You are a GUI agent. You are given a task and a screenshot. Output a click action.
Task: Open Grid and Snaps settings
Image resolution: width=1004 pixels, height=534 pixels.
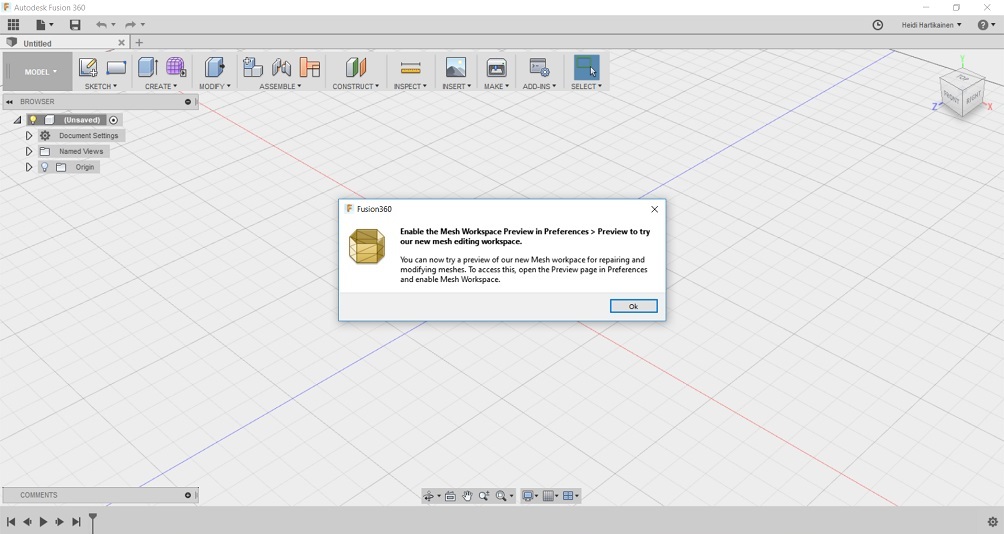[551, 496]
